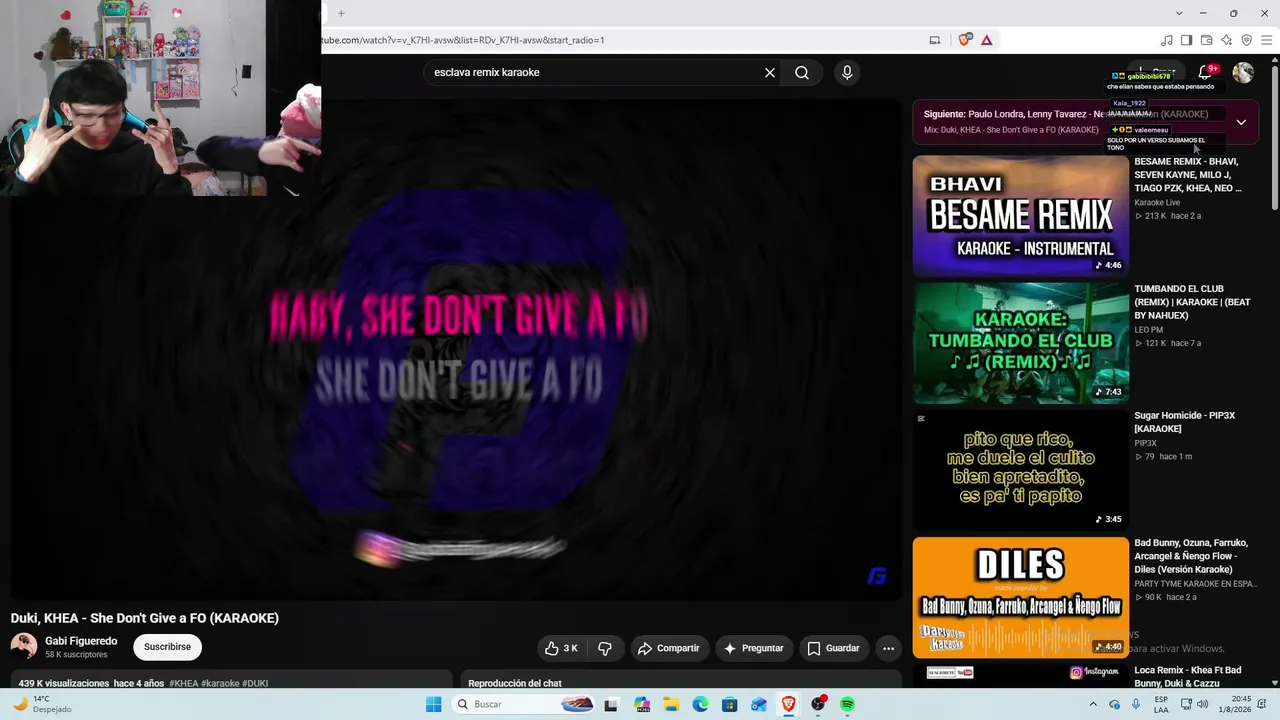Open Microsoft Edge from the taskbar
The width and height of the screenshot is (1280, 720).
coord(701,704)
